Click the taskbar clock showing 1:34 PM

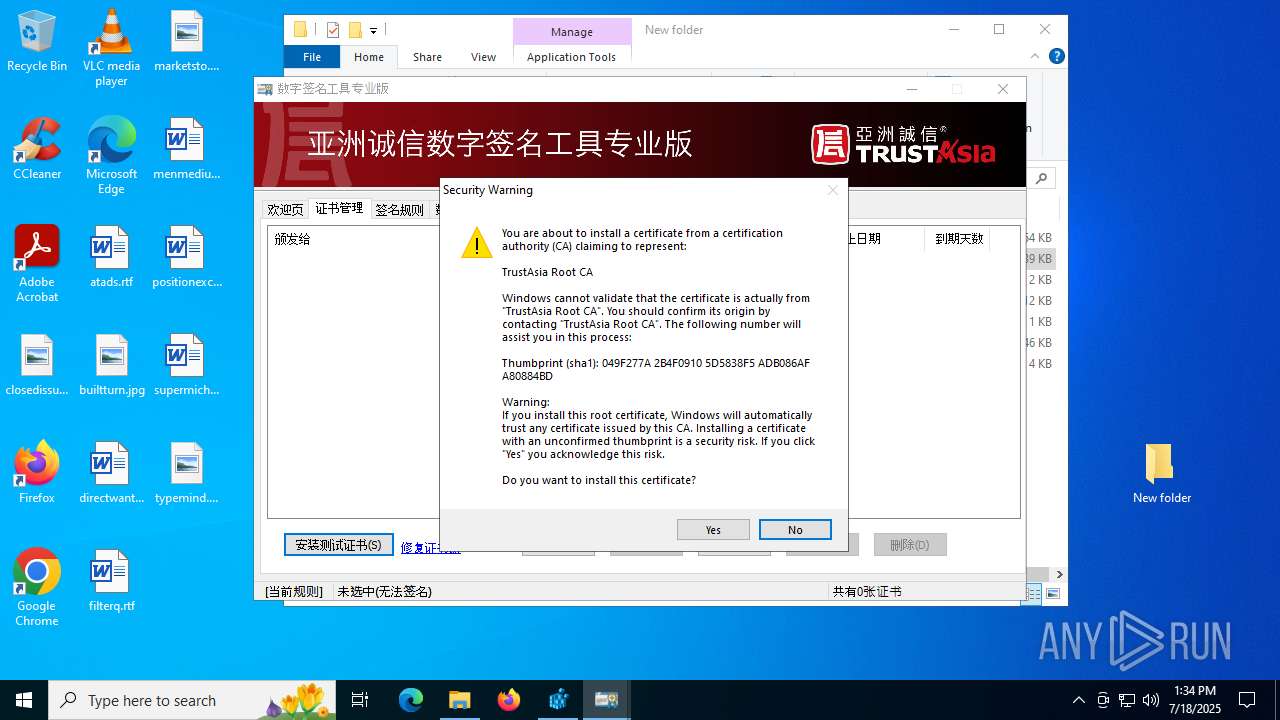pyautogui.click(x=1195, y=700)
